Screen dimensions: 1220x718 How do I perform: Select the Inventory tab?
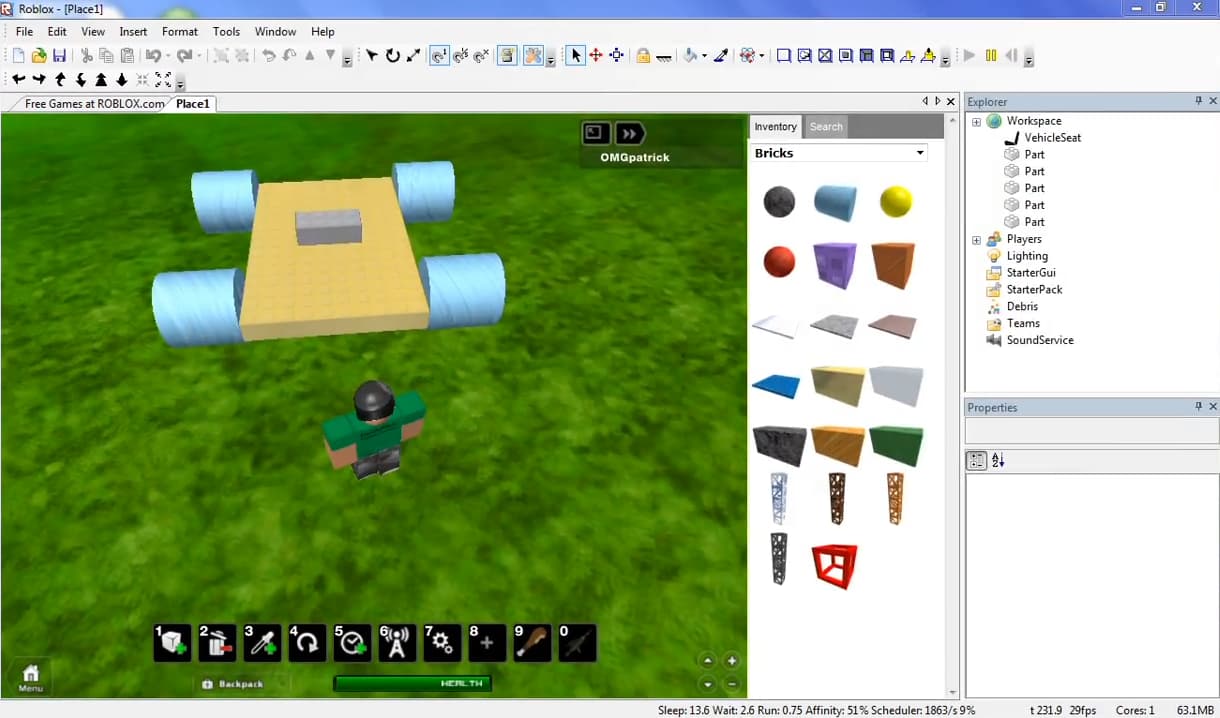[x=775, y=126]
